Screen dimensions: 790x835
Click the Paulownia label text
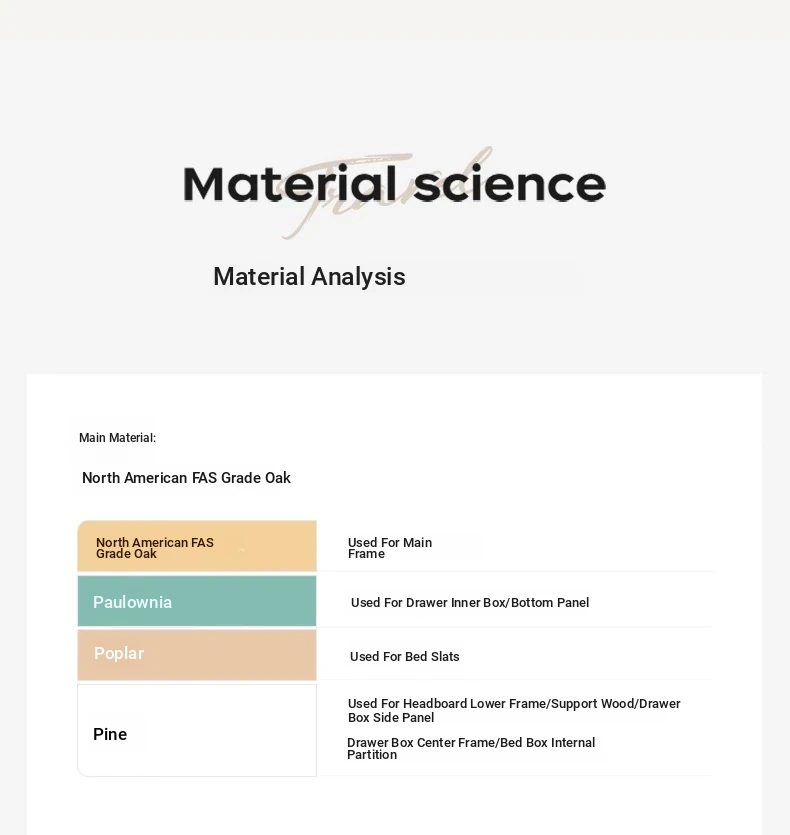coord(133,602)
